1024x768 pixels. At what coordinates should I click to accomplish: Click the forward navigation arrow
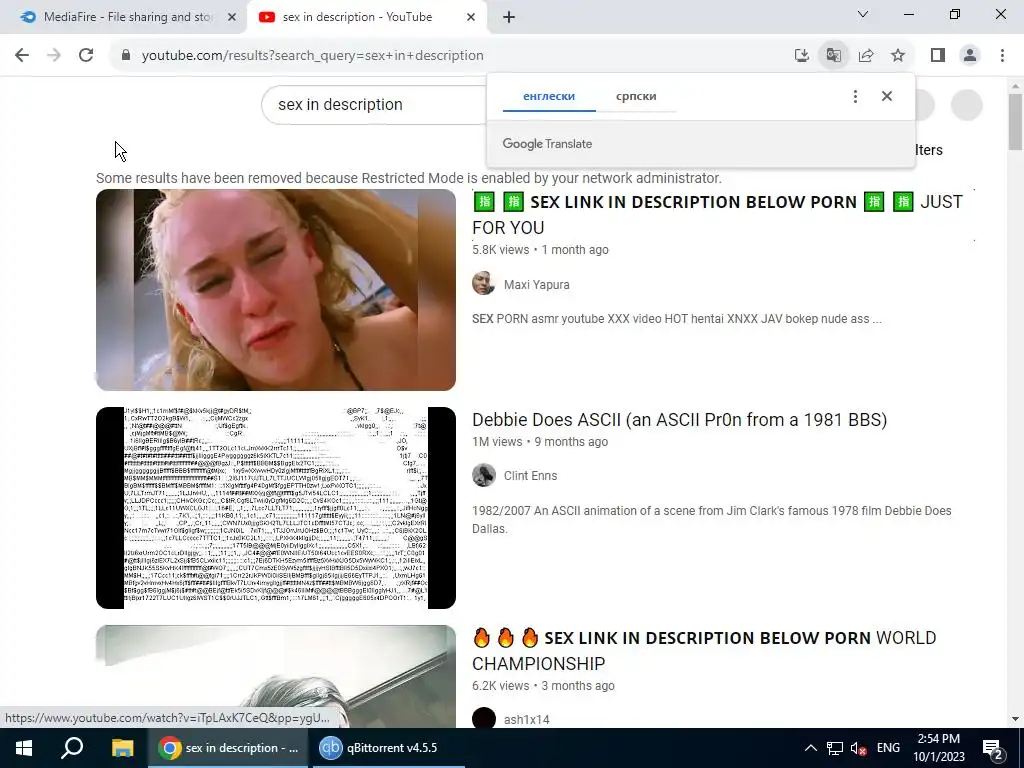pos(54,56)
